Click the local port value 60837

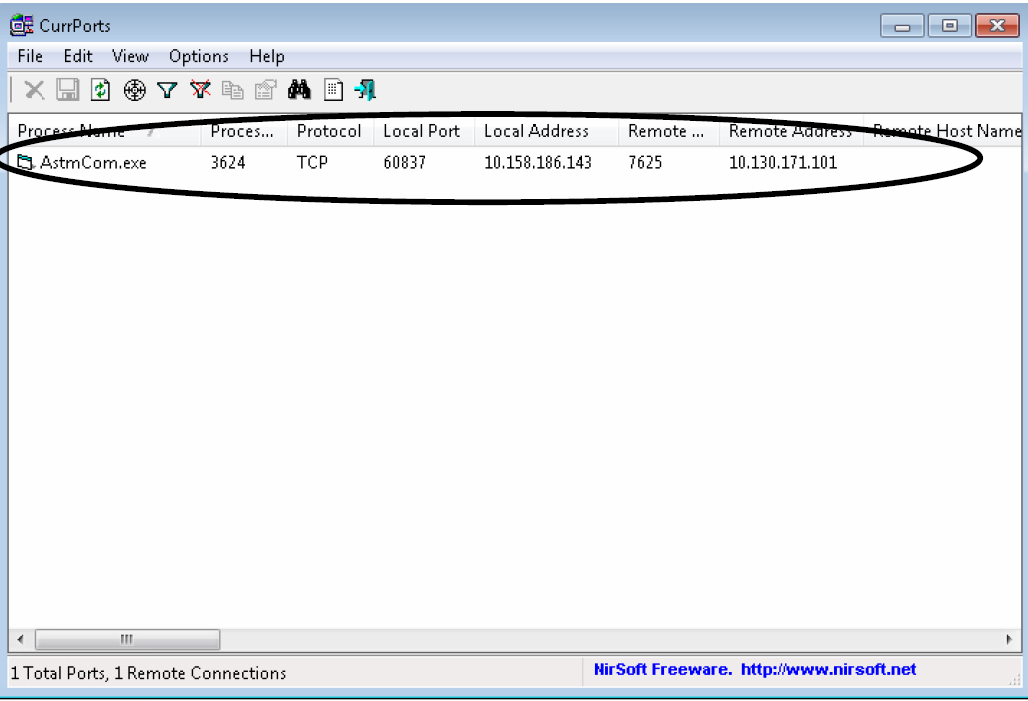tap(405, 163)
